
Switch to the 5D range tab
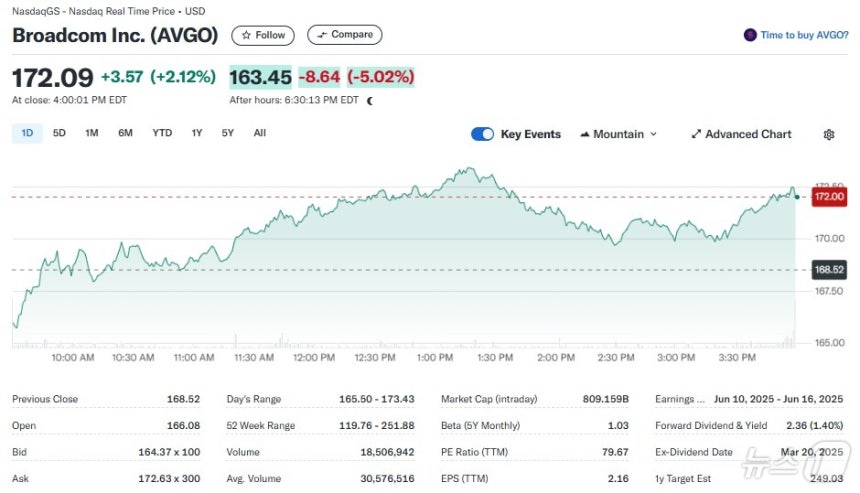point(59,133)
